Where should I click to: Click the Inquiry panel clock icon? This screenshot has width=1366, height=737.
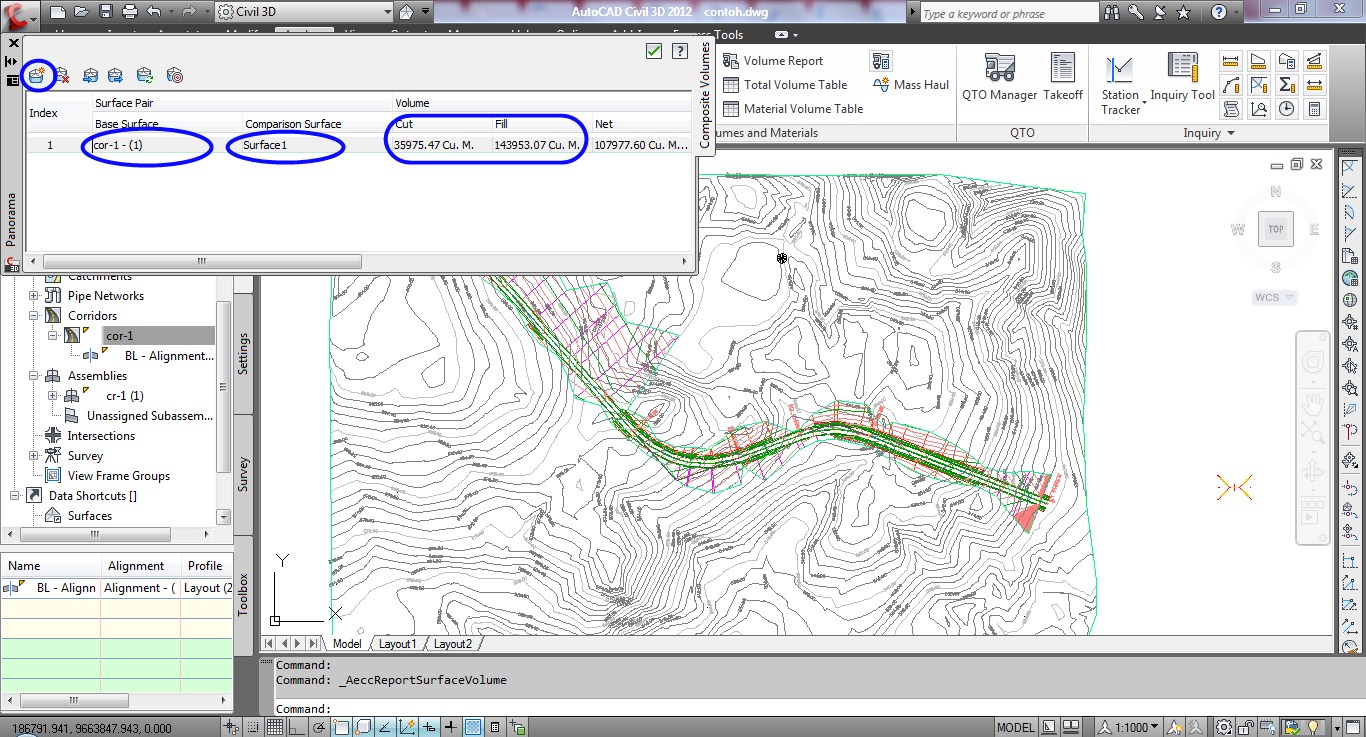click(x=1287, y=109)
